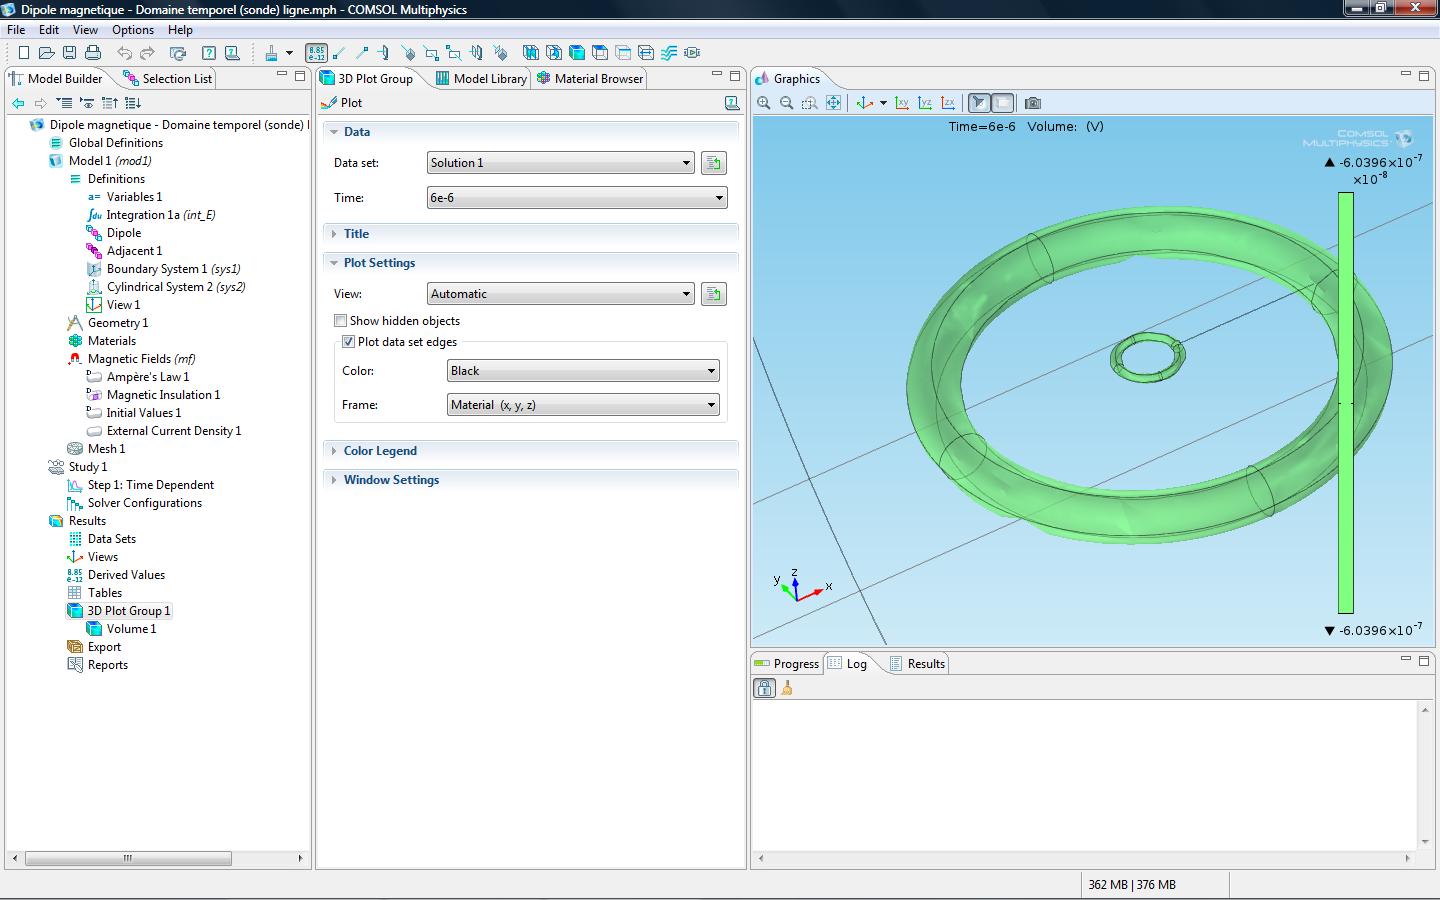Click the 8.85e-12 evaluate icon in toolbar
1440x900 pixels.
pyautogui.click(x=316, y=53)
